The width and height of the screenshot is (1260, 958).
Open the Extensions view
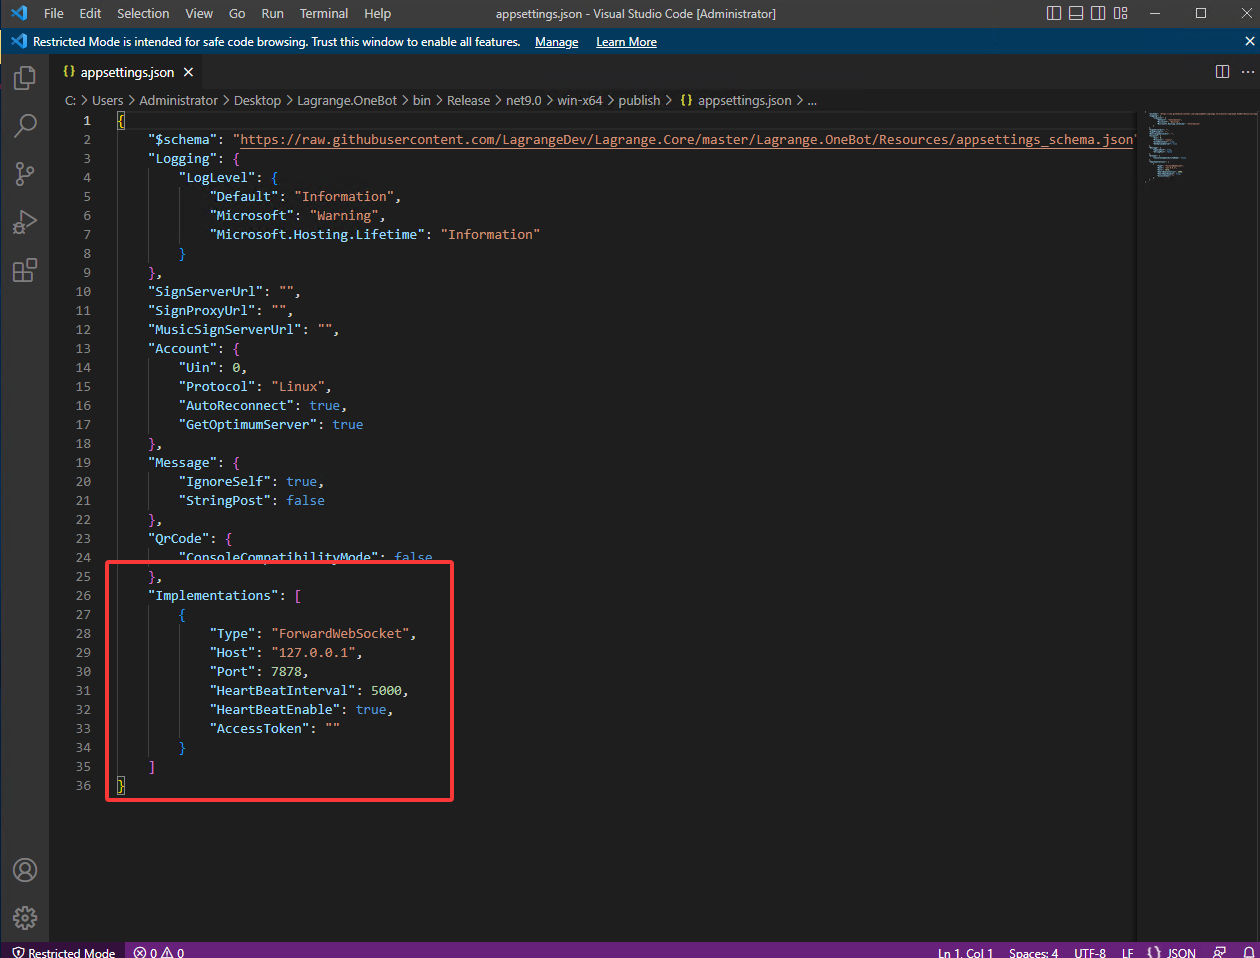coord(25,270)
